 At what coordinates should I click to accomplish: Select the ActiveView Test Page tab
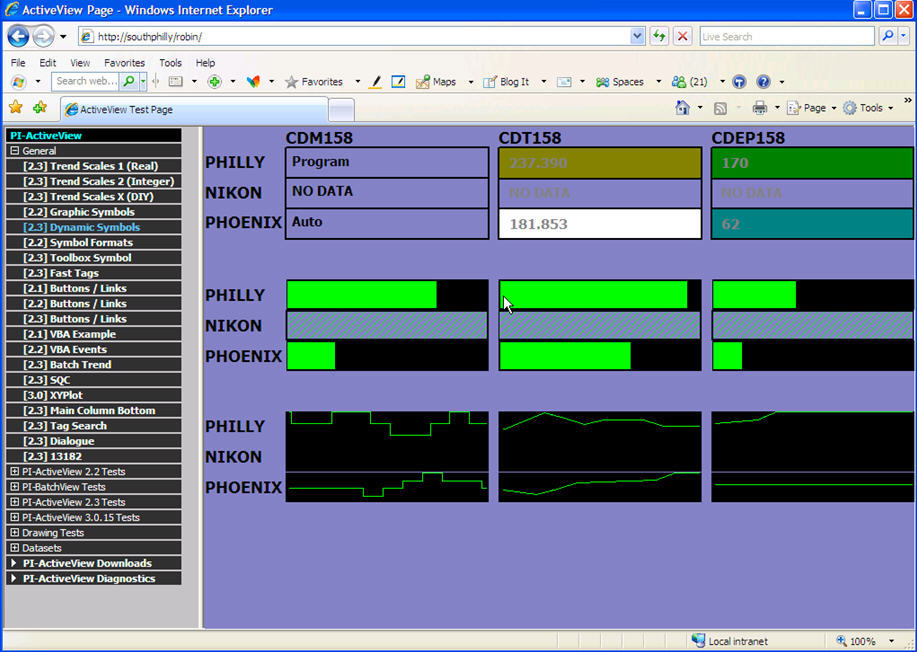pos(194,109)
